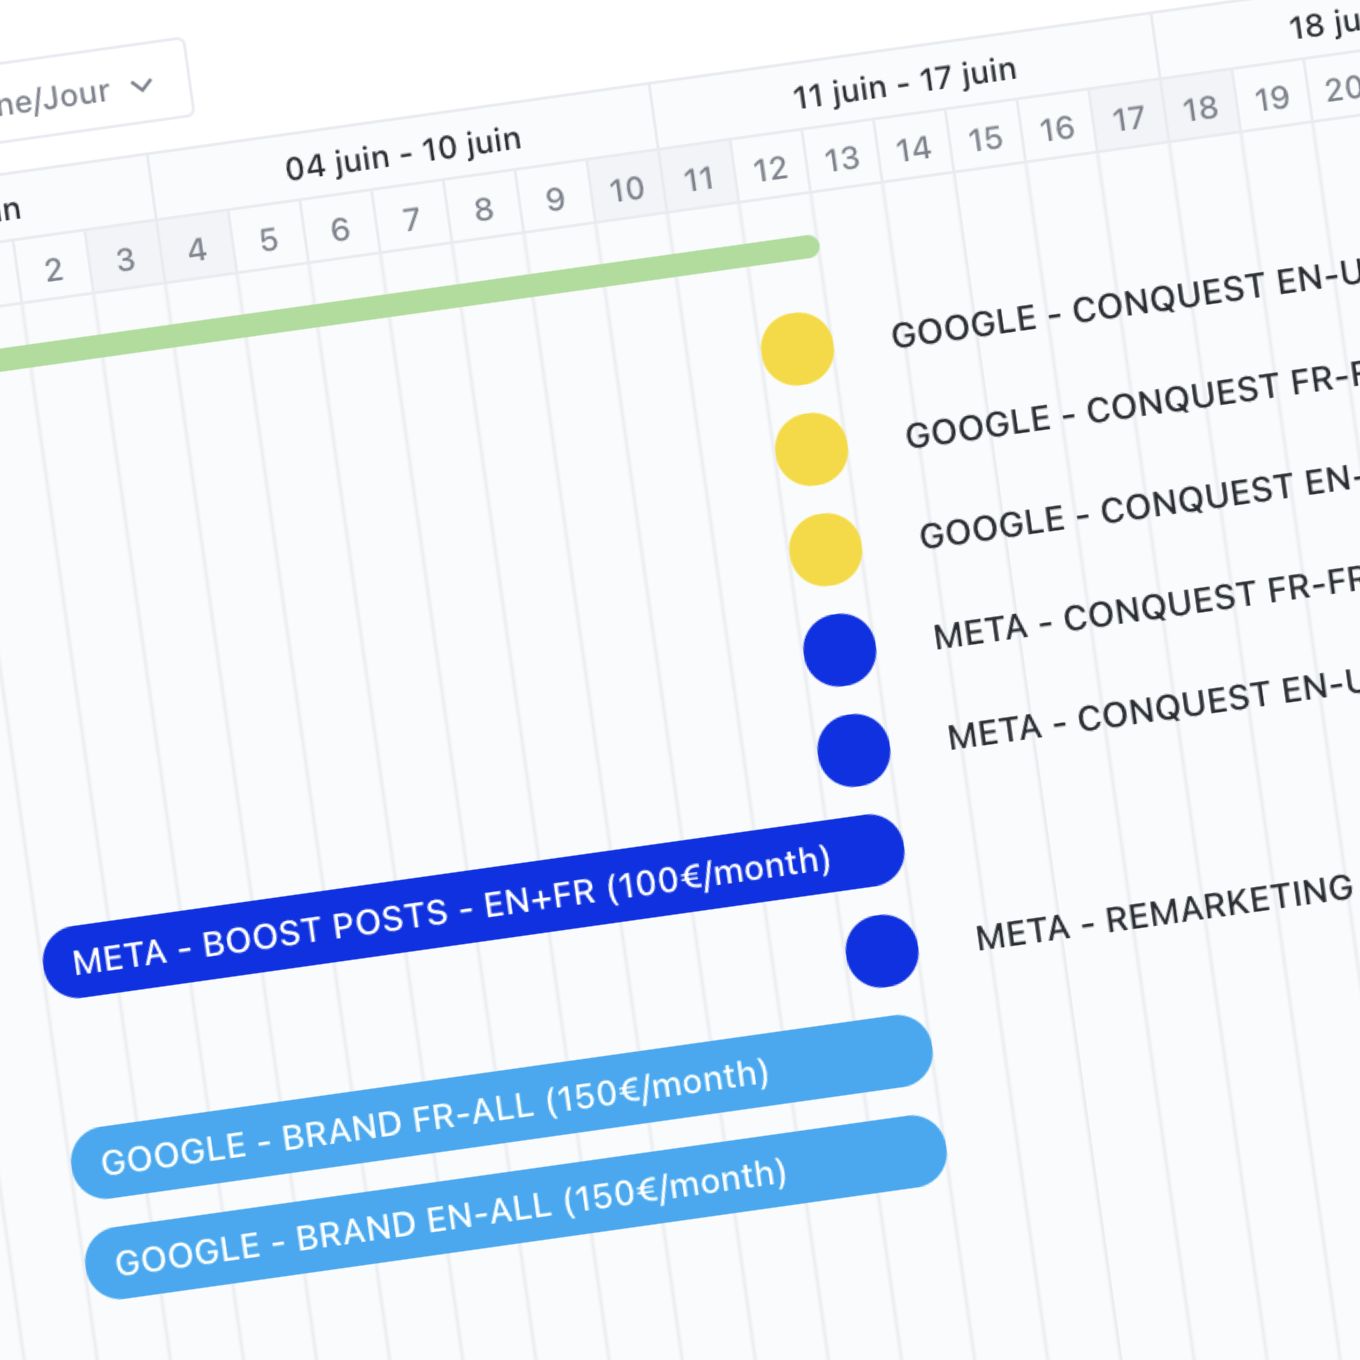This screenshot has height=1360, width=1360.
Task: Click day 7 in the timeline header
Action: click(411, 218)
